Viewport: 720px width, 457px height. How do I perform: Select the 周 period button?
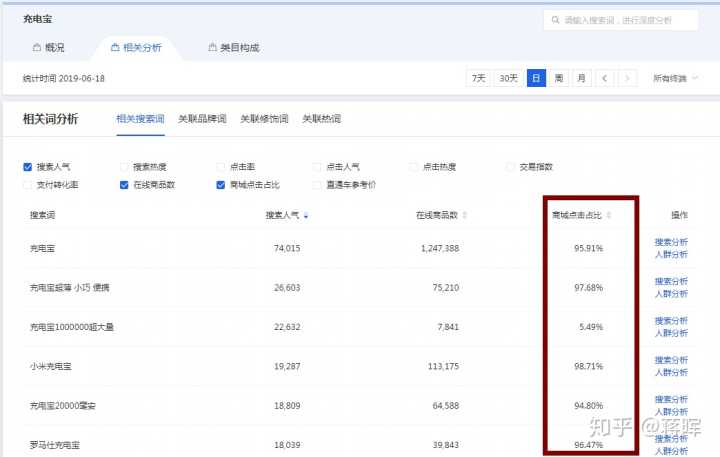click(559, 78)
